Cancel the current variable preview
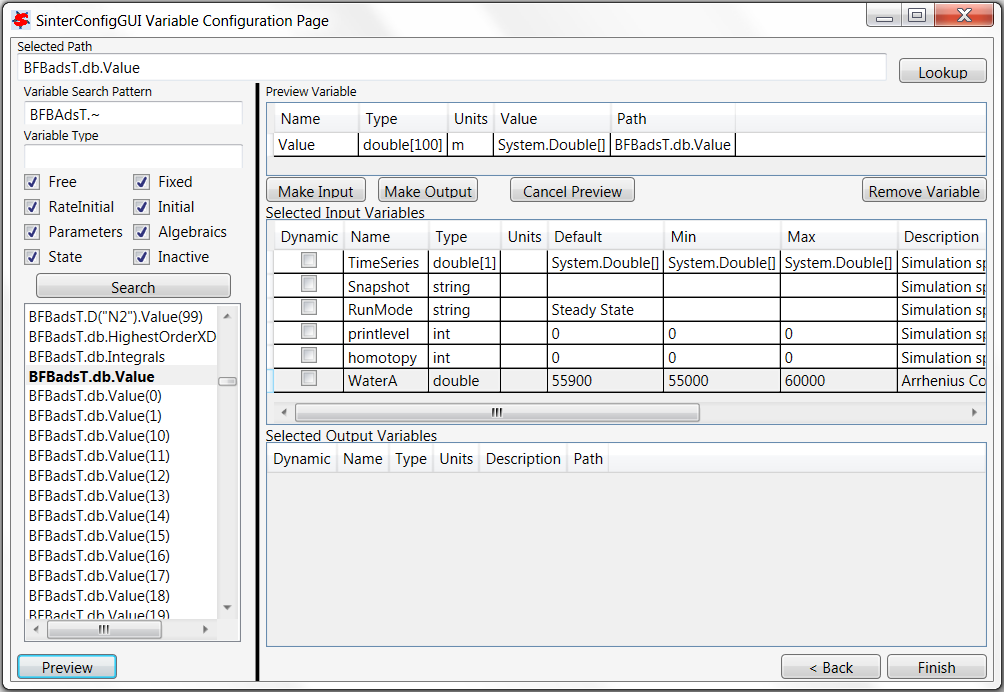 [571, 190]
